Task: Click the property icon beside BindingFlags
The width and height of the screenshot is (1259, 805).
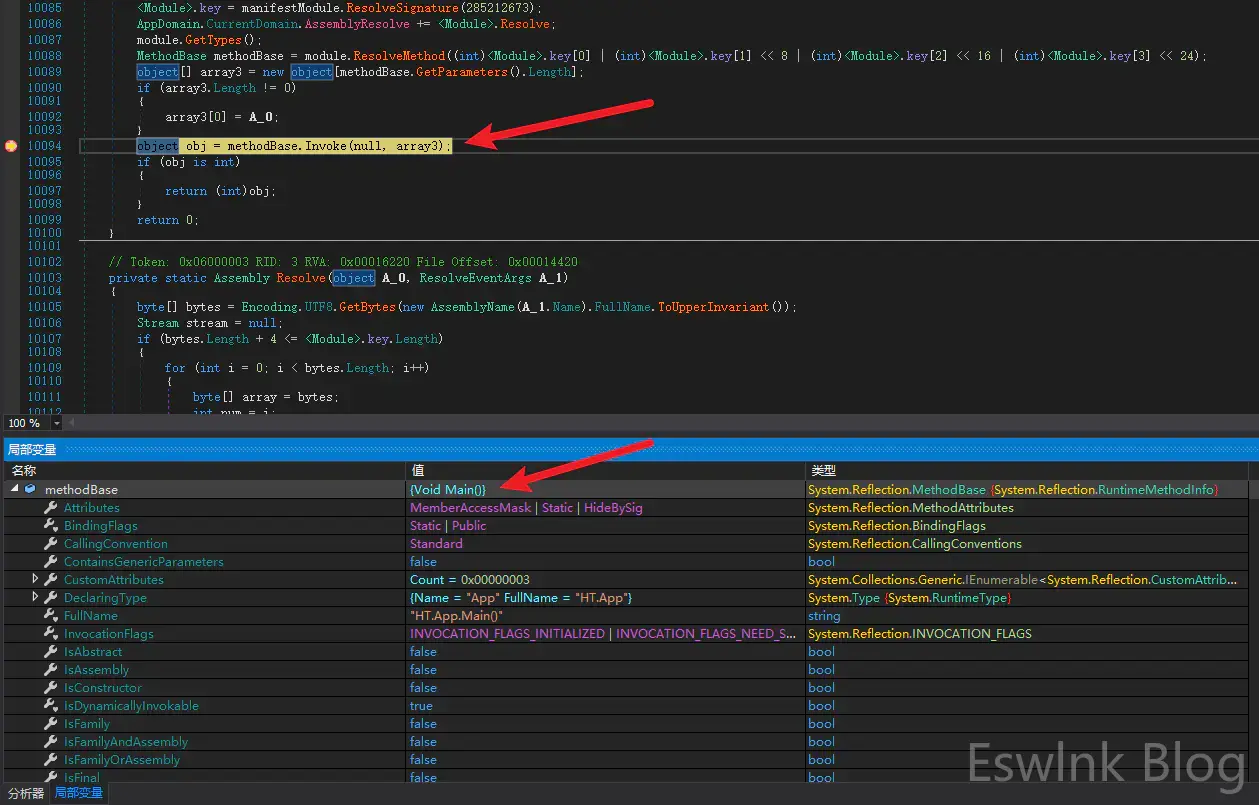Action: 50,526
